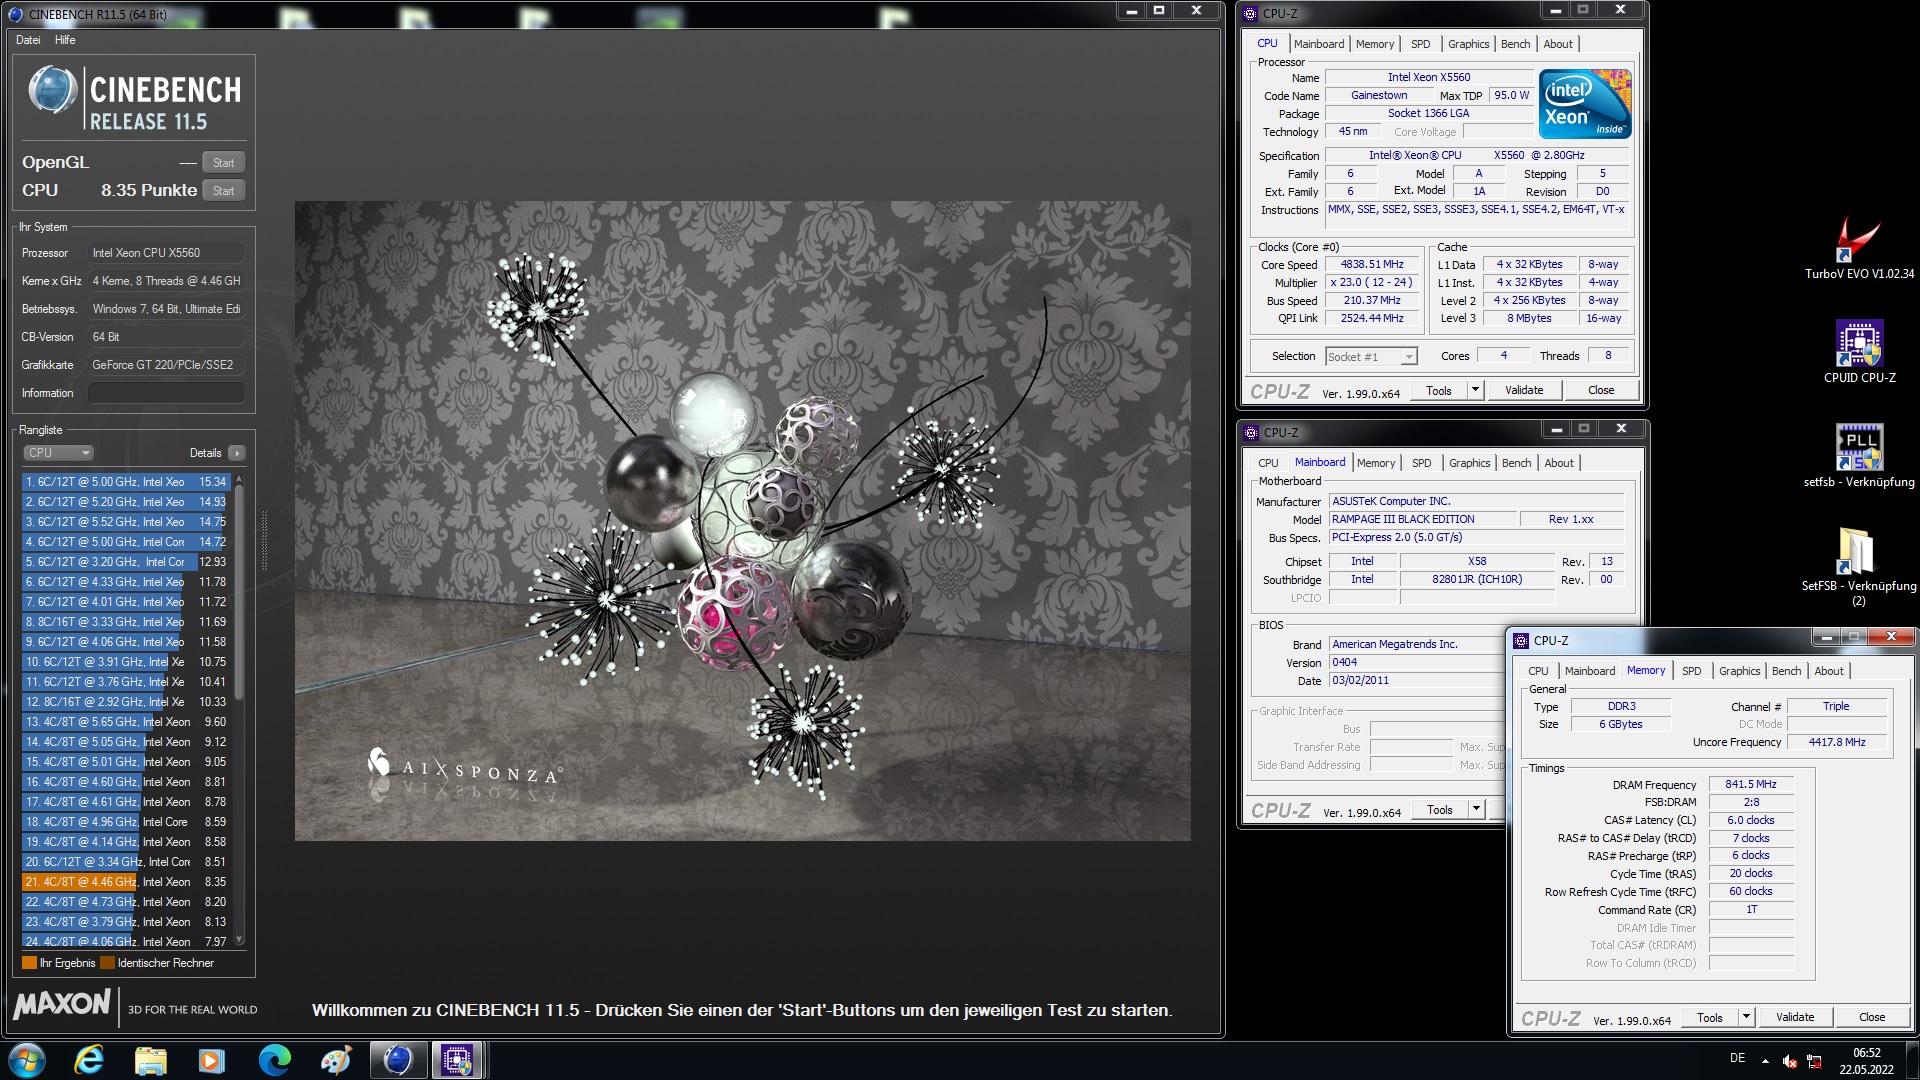Show hidden tray icons arrow
Screen dimensions: 1920x1080
[1765, 1060]
